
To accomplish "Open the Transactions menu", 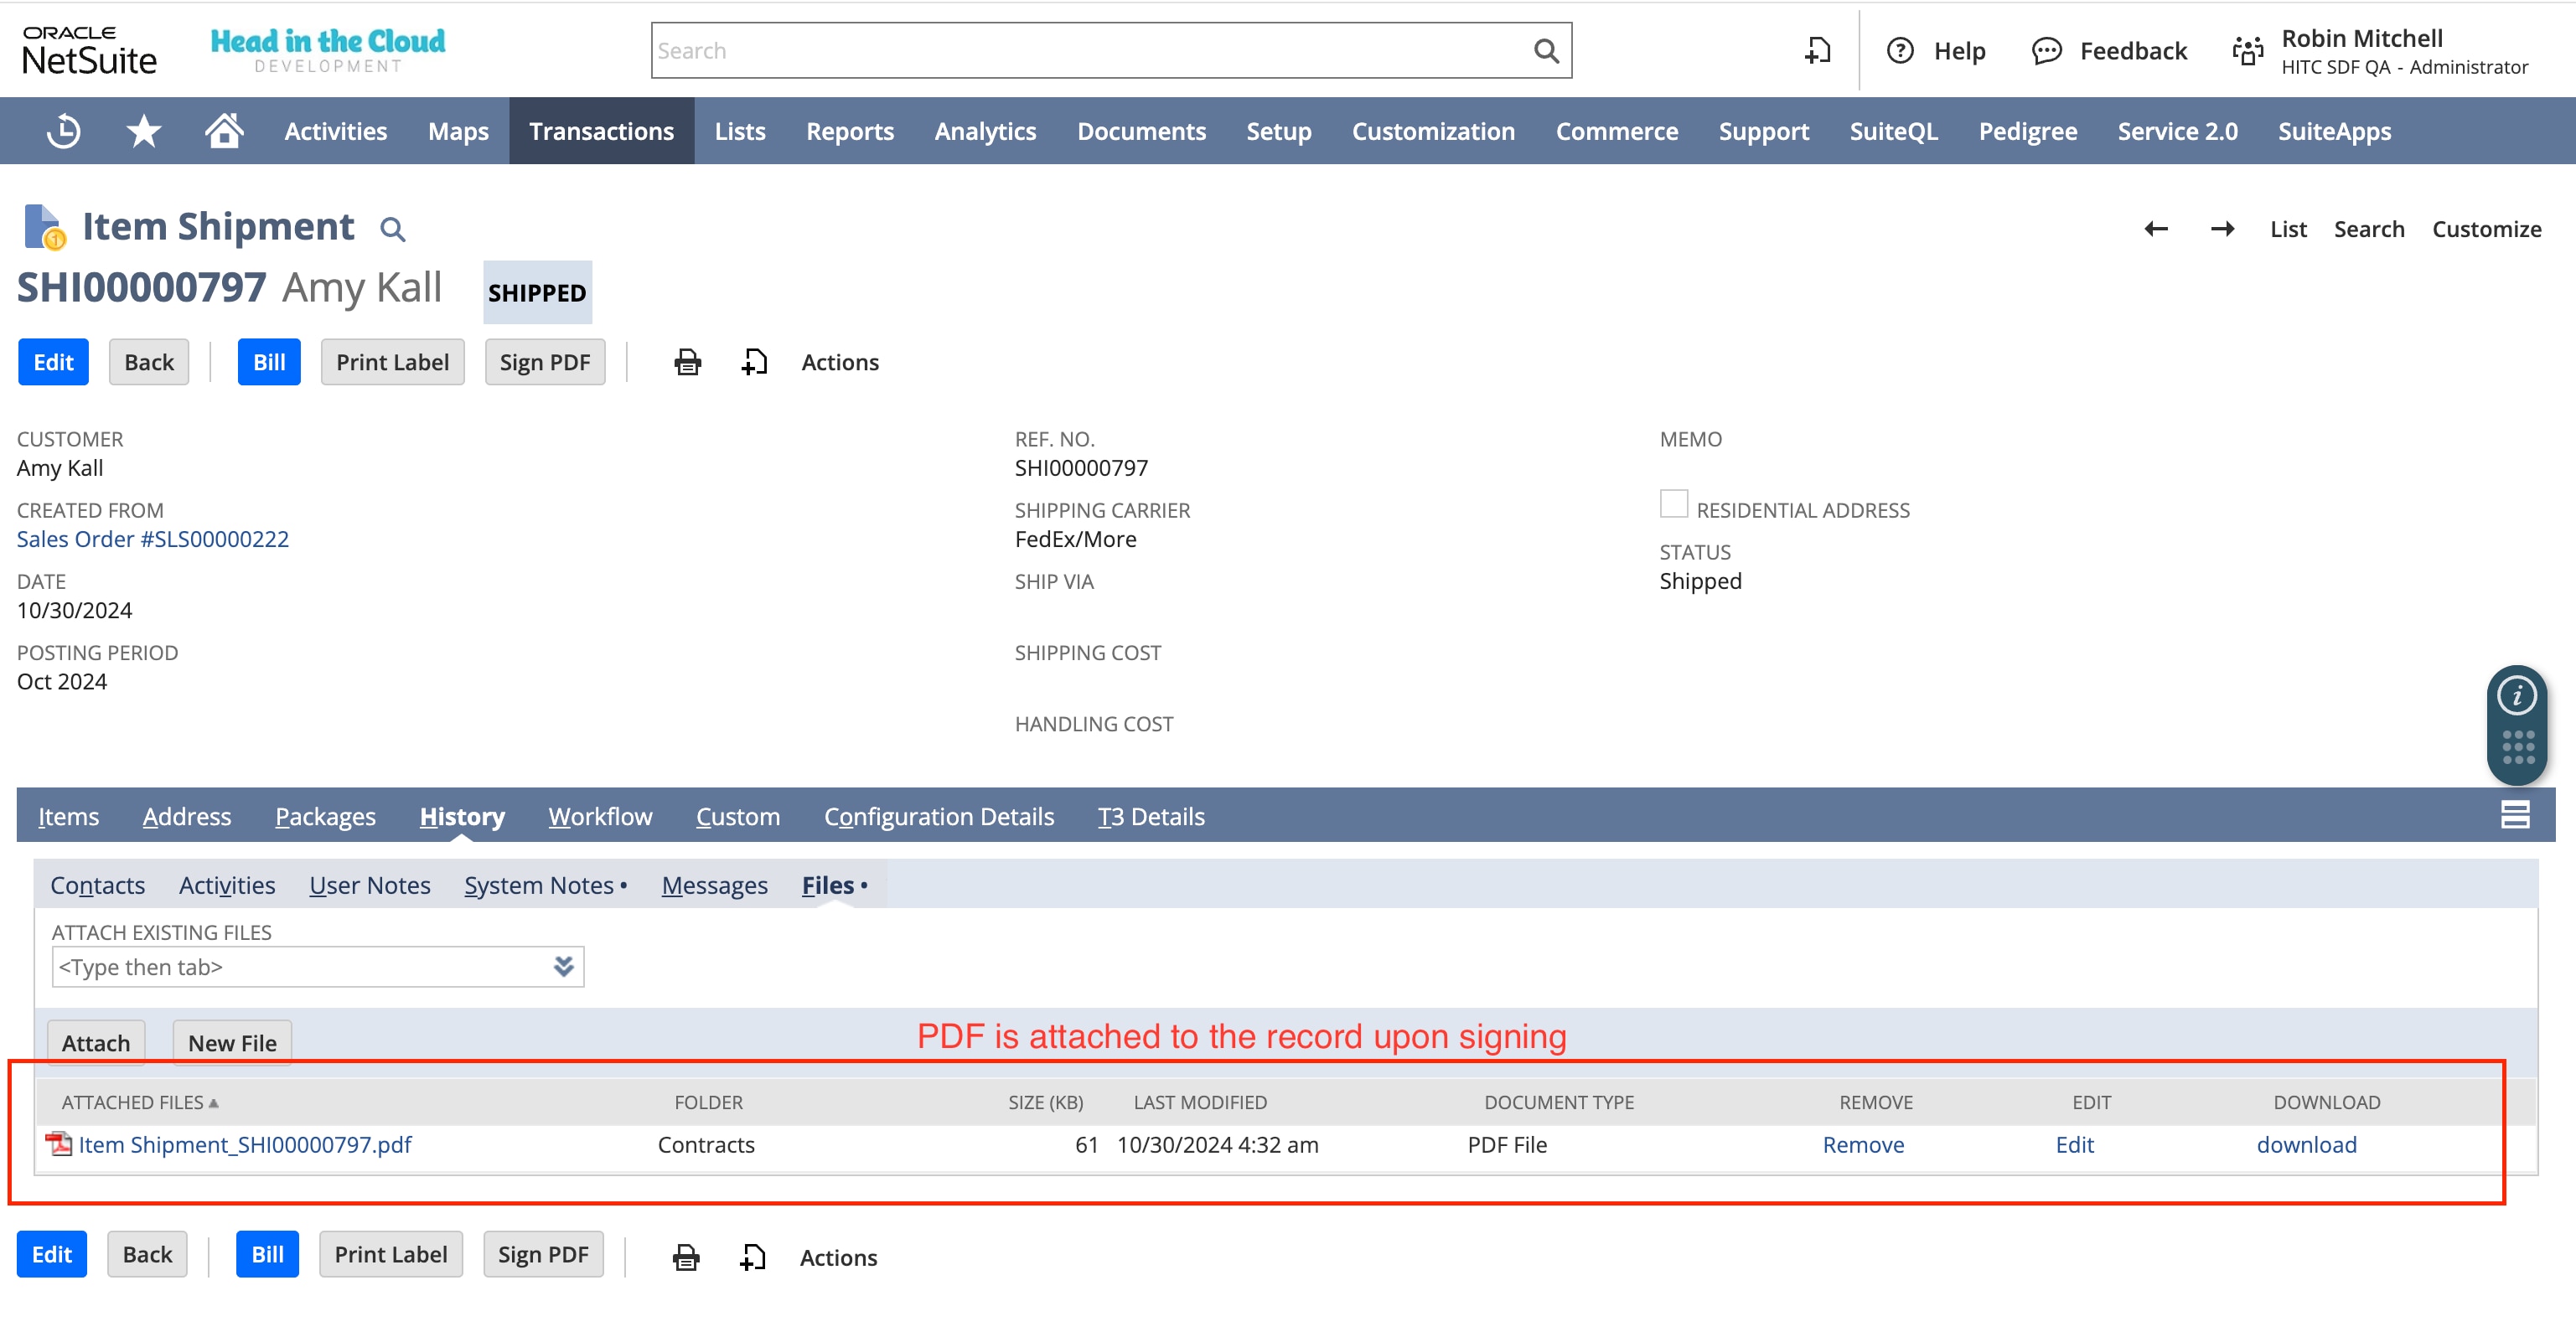I will tap(601, 131).
